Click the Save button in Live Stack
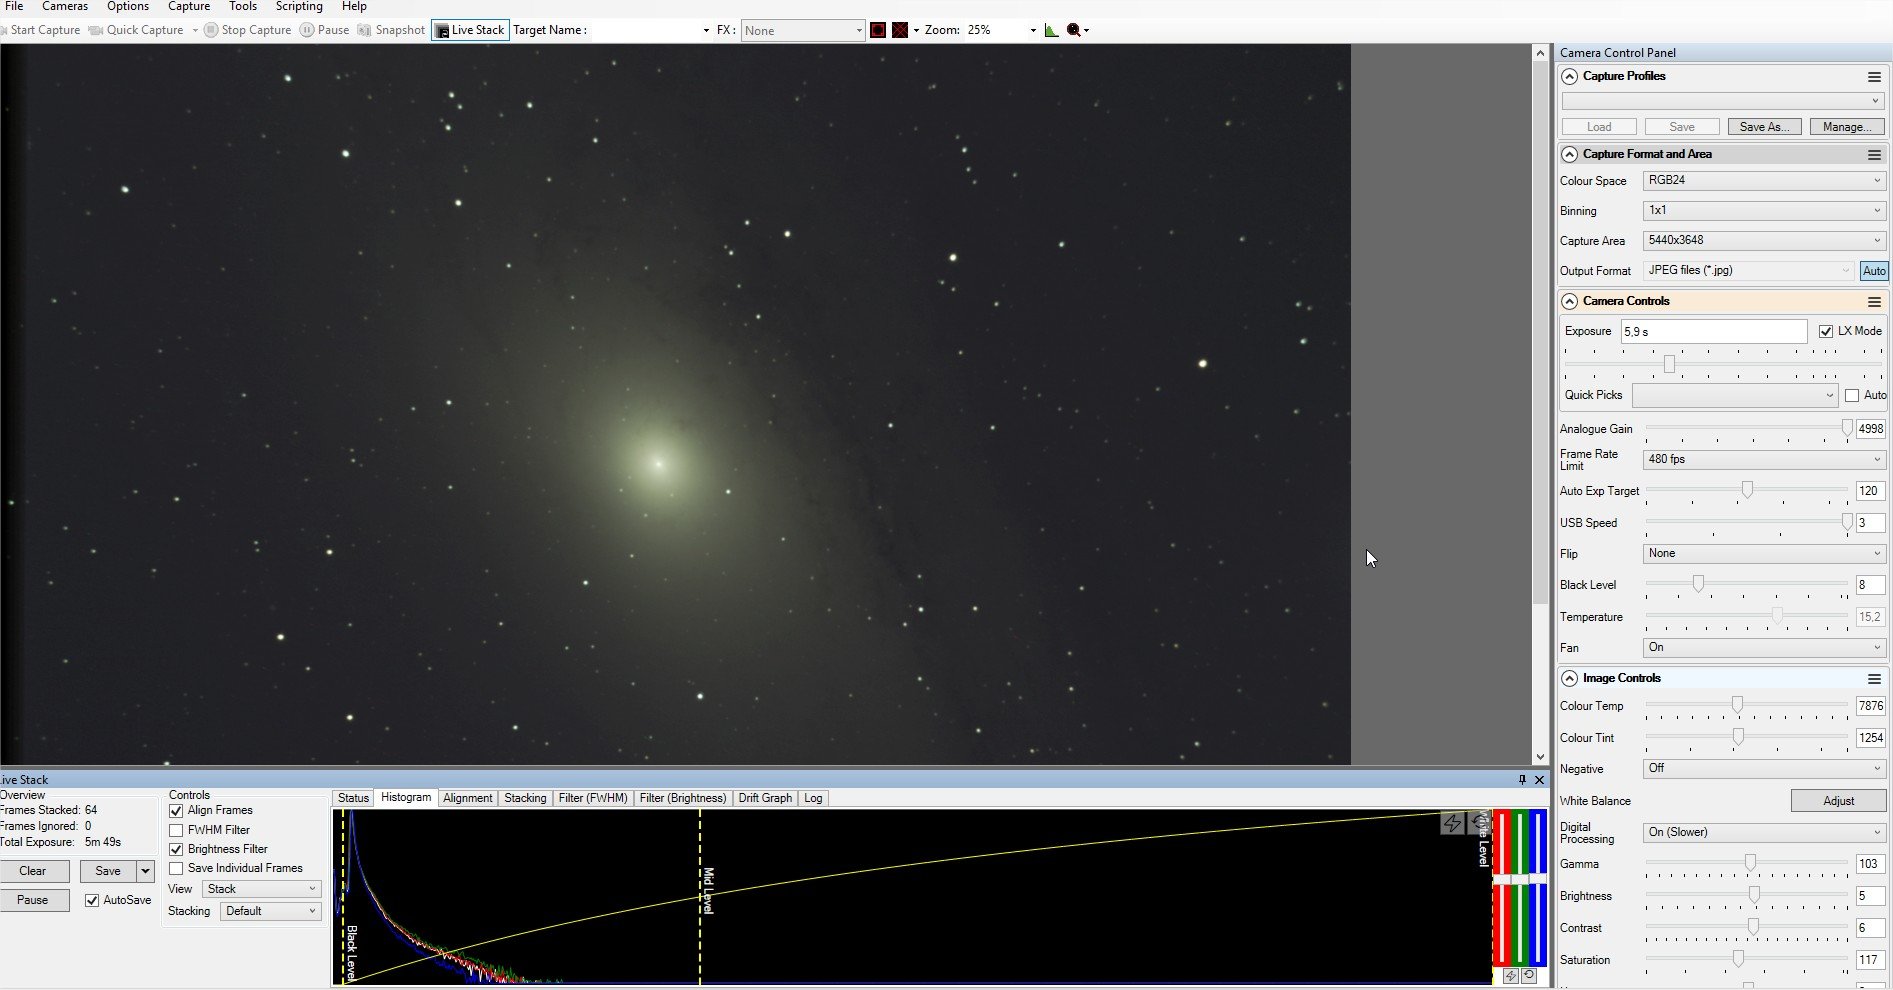The image size is (1893, 990). (108, 871)
